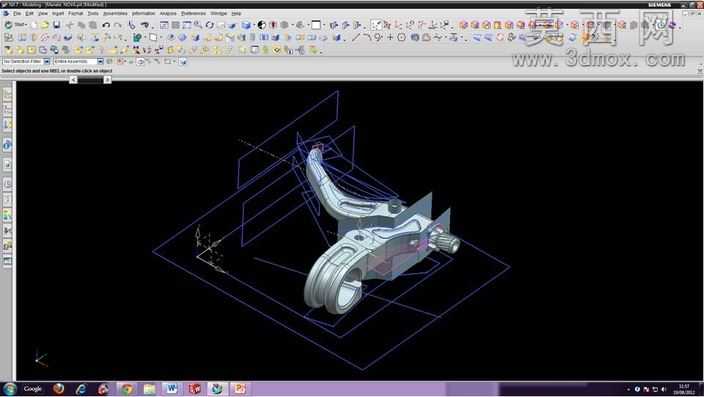Select the Line curve tool
The width and height of the screenshot is (704, 397).
356,38
